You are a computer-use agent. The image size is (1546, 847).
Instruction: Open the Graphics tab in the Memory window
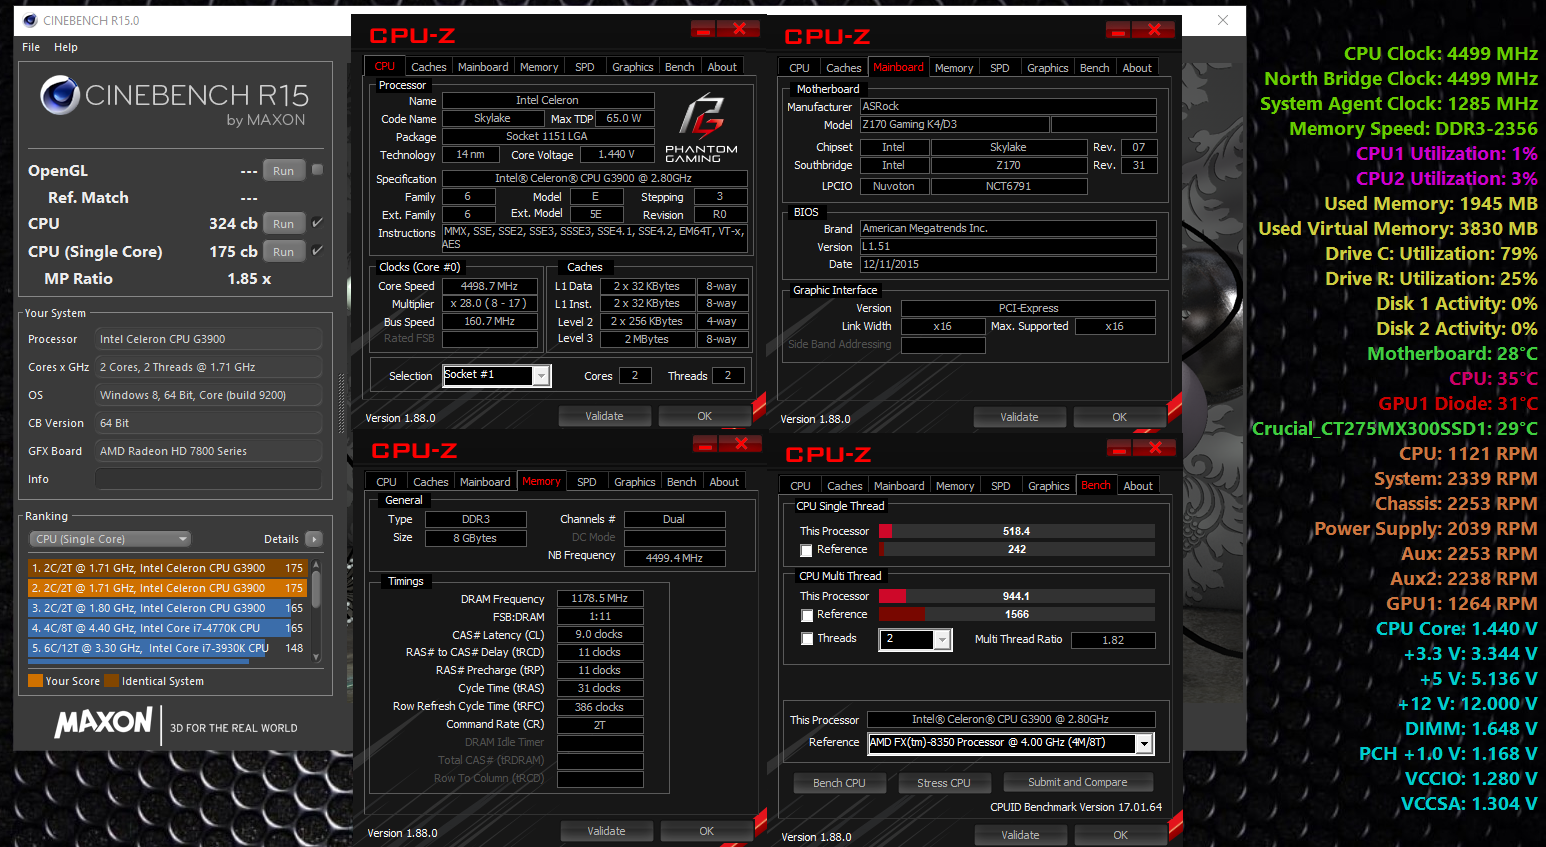pyautogui.click(x=635, y=482)
